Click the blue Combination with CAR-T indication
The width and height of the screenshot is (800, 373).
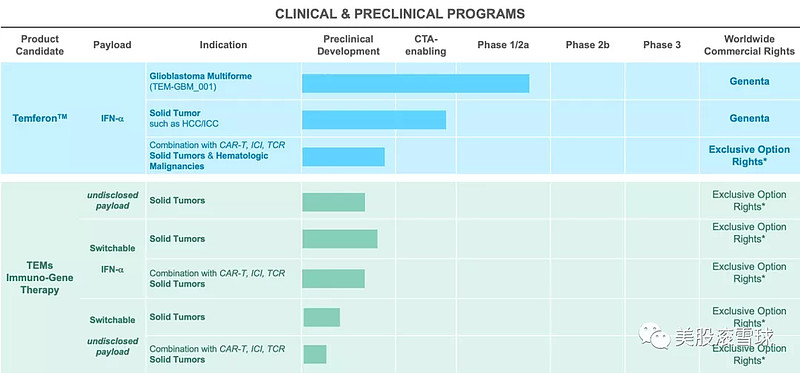point(217,156)
